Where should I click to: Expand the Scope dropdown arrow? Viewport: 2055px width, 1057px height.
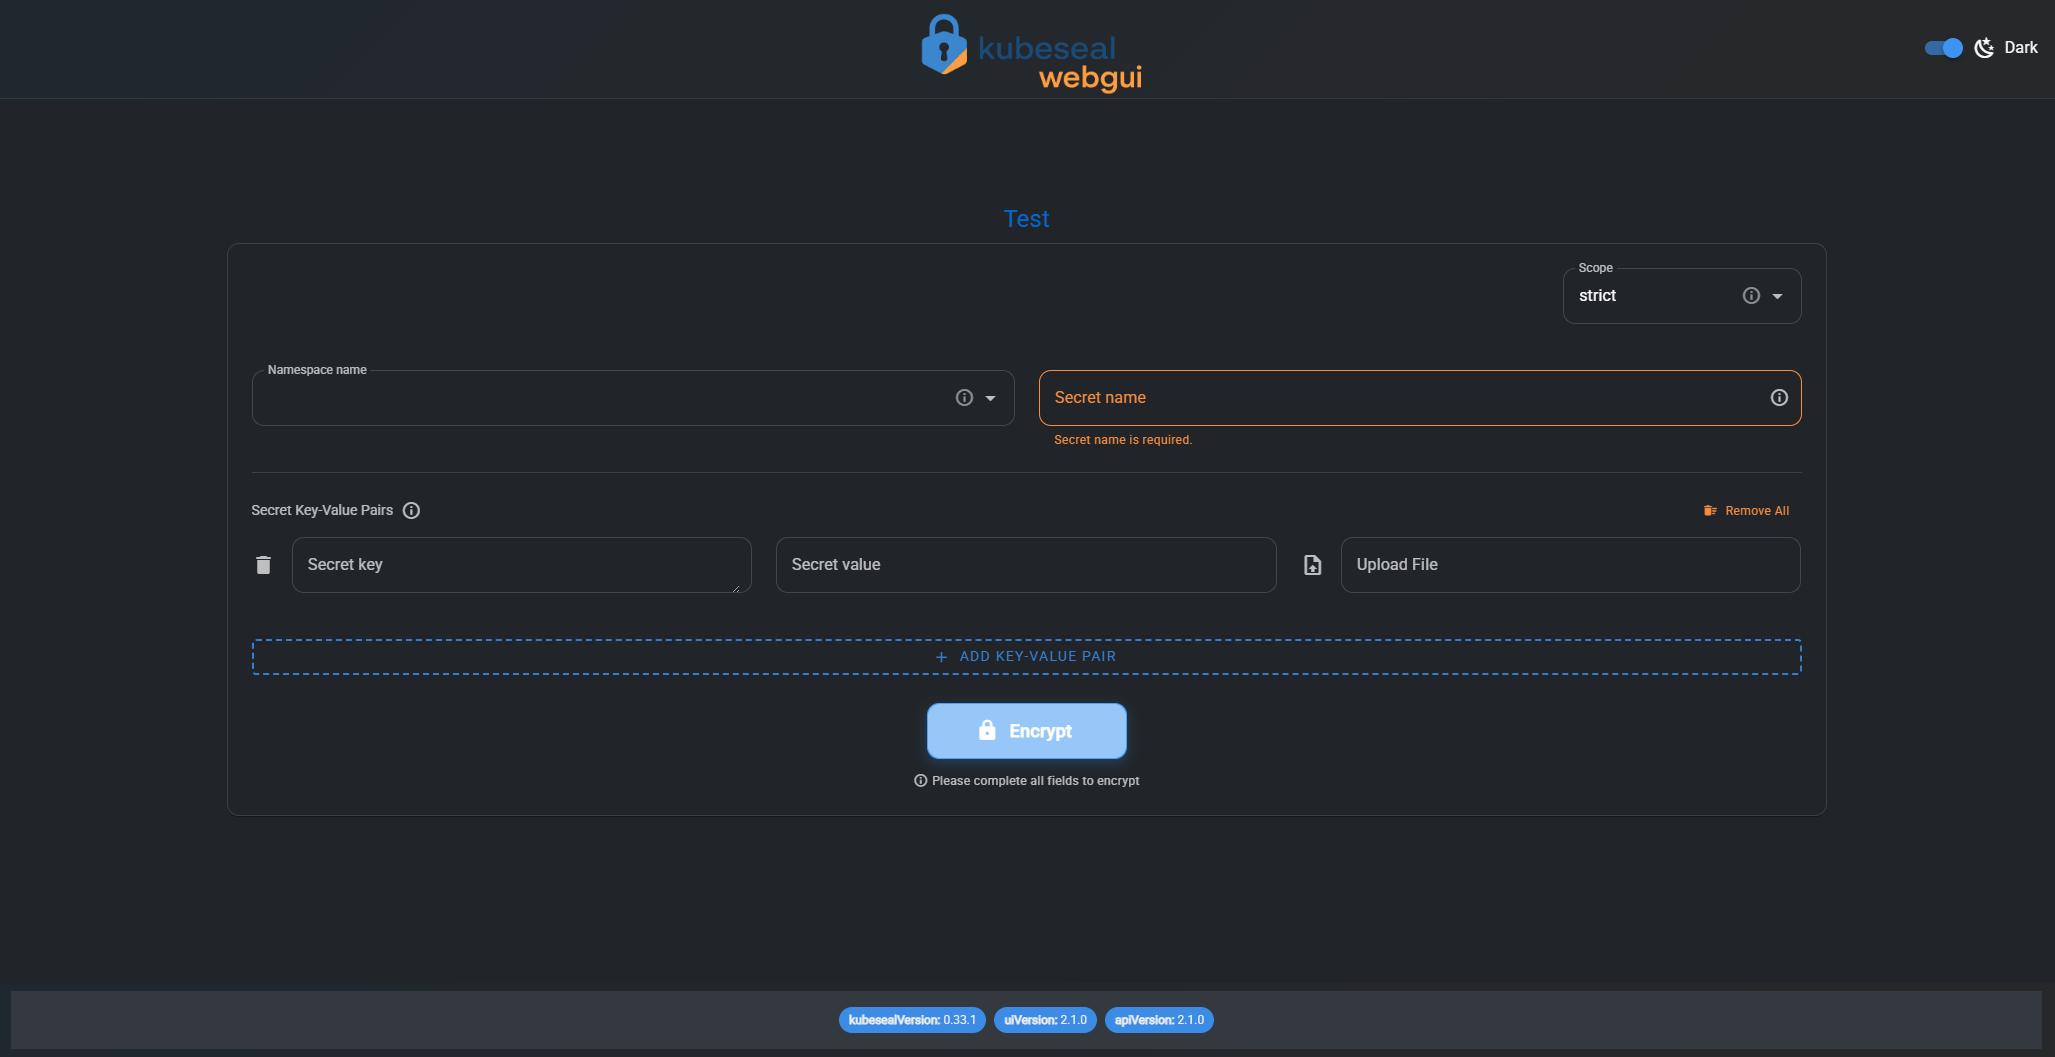click(1777, 296)
